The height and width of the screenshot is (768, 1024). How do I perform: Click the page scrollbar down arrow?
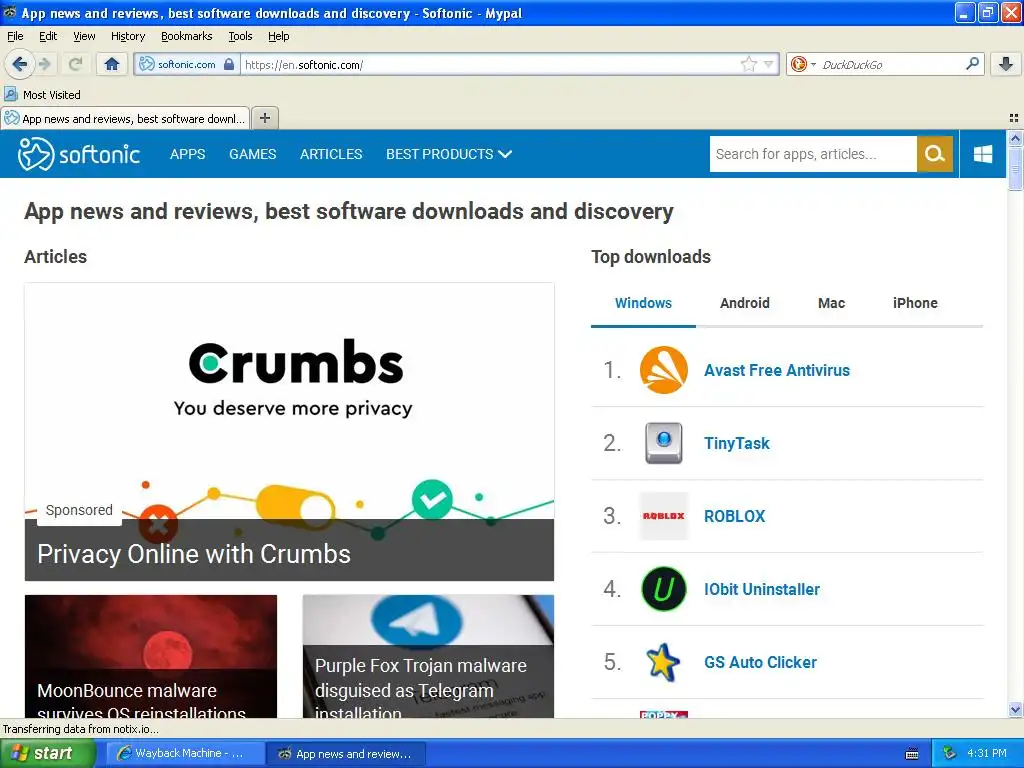(x=1015, y=710)
